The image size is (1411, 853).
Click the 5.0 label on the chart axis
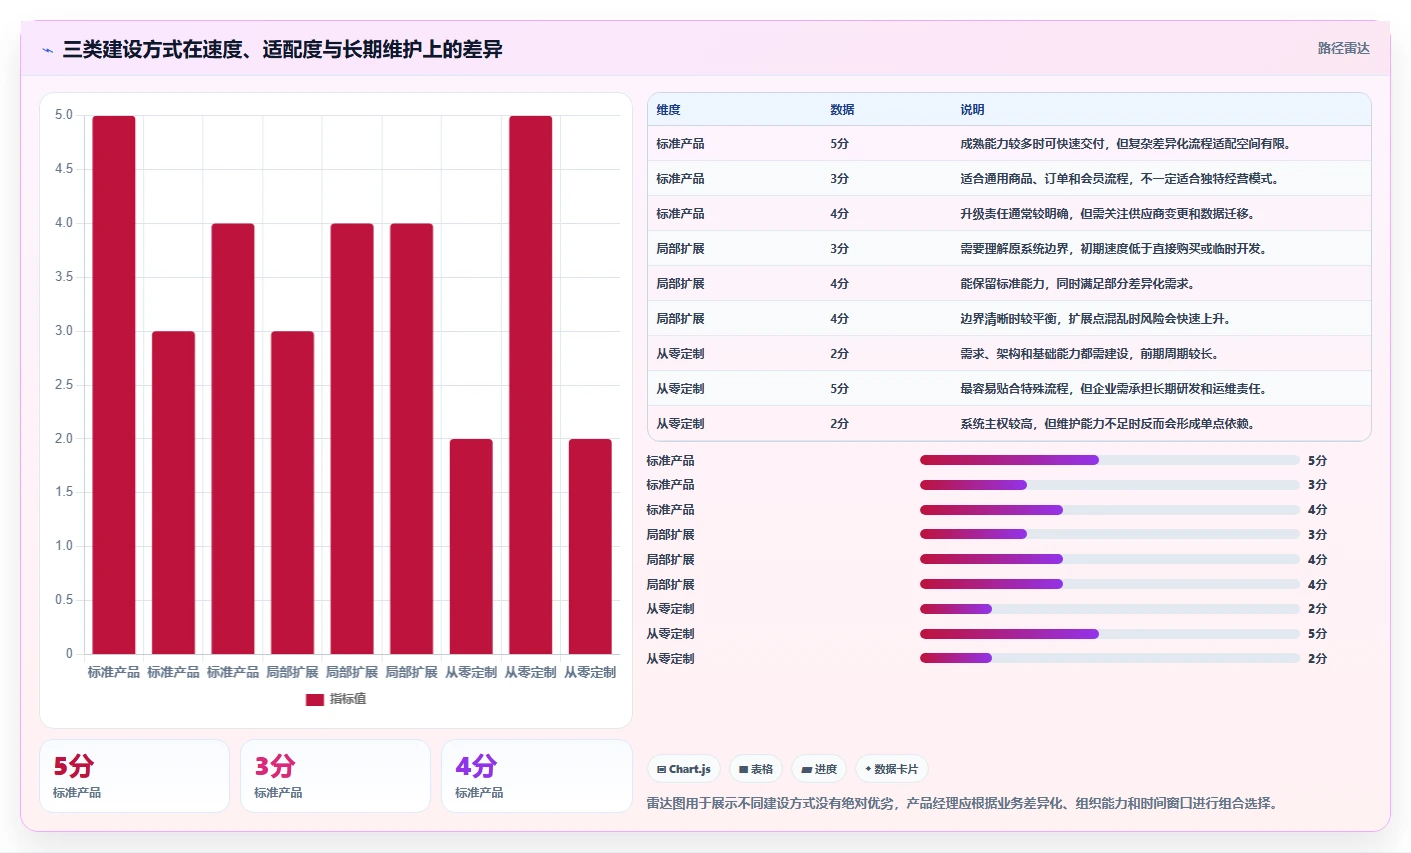pos(64,115)
